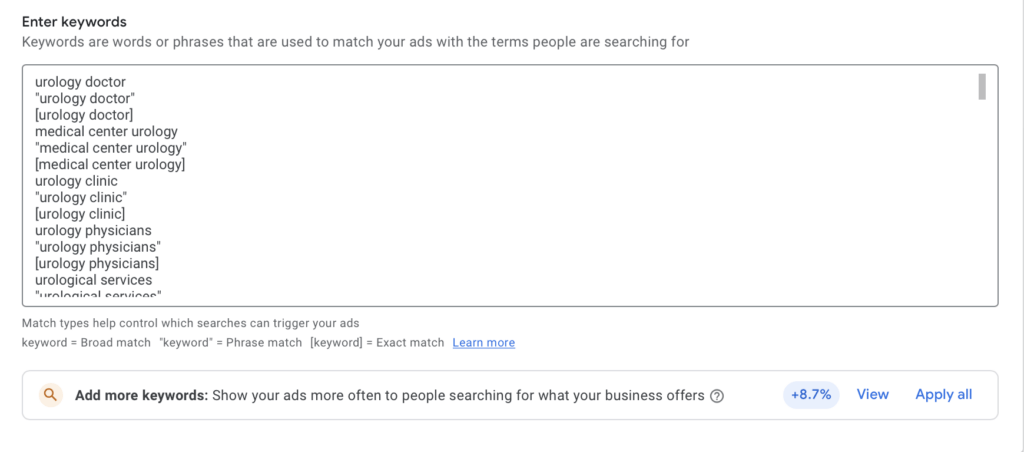
Task: Click the magnifier icon beside Add more keywords
Action: tap(50, 395)
